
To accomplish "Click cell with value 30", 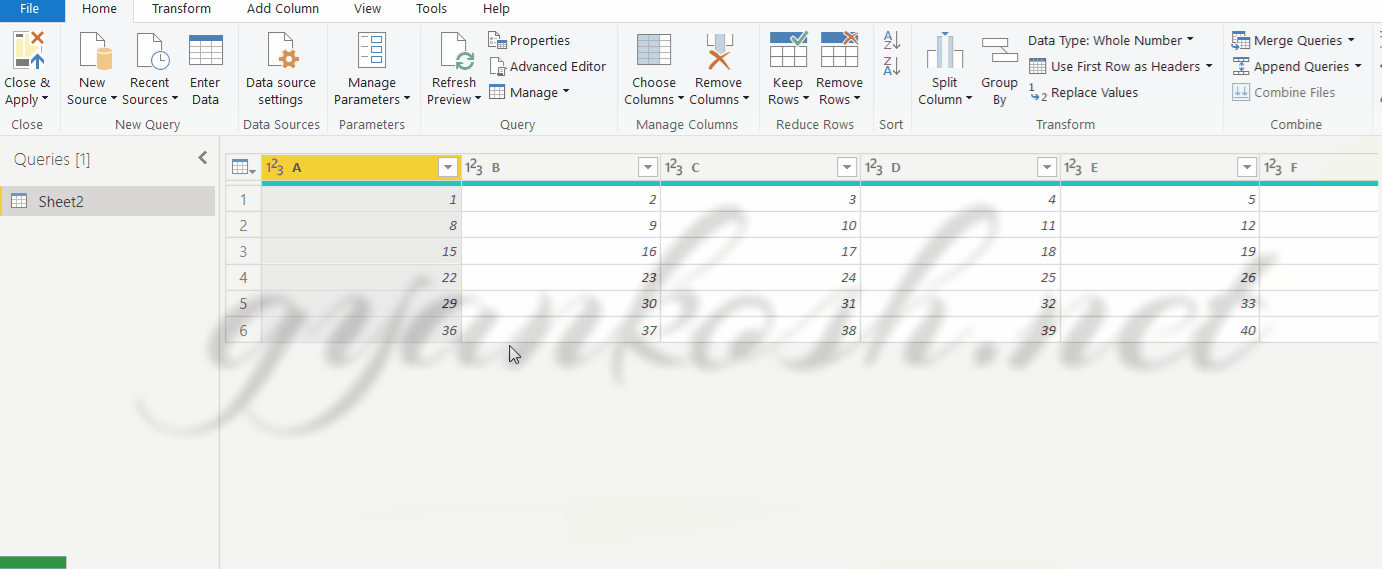I will click(561, 304).
